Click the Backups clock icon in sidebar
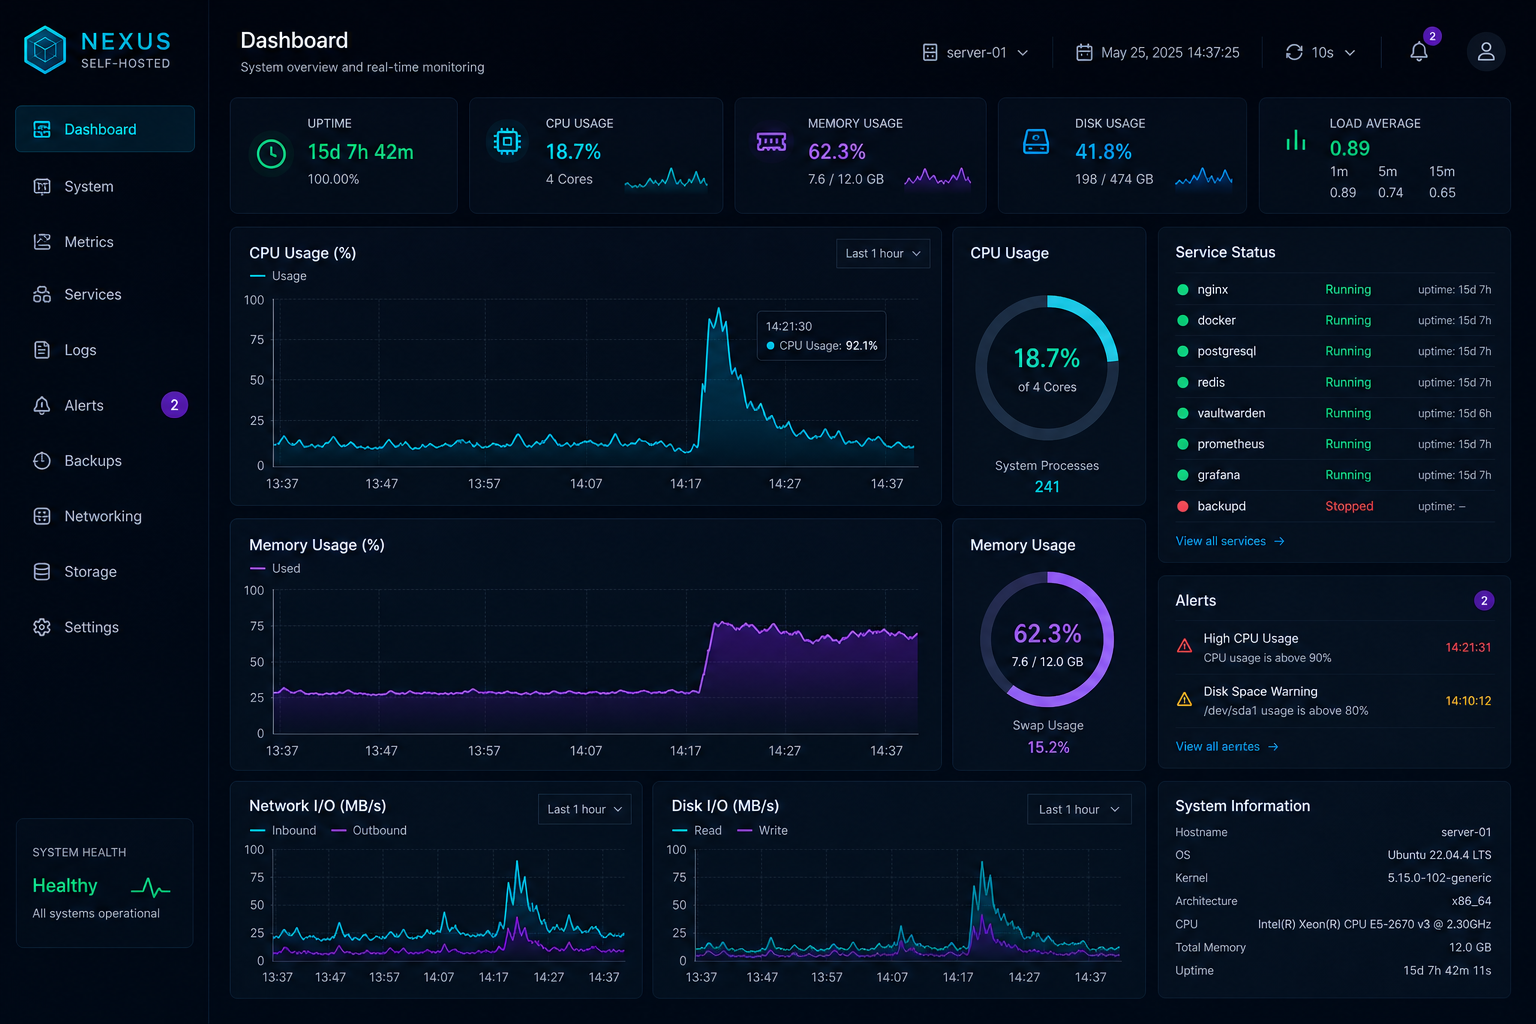1536x1024 pixels. tap(42, 461)
